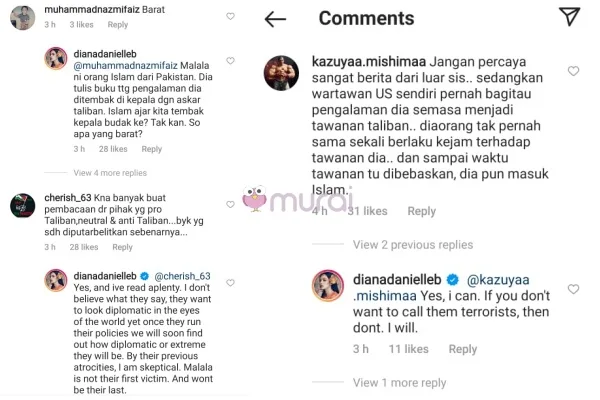Like cherish_63's comment heart

click(x=230, y=204)
